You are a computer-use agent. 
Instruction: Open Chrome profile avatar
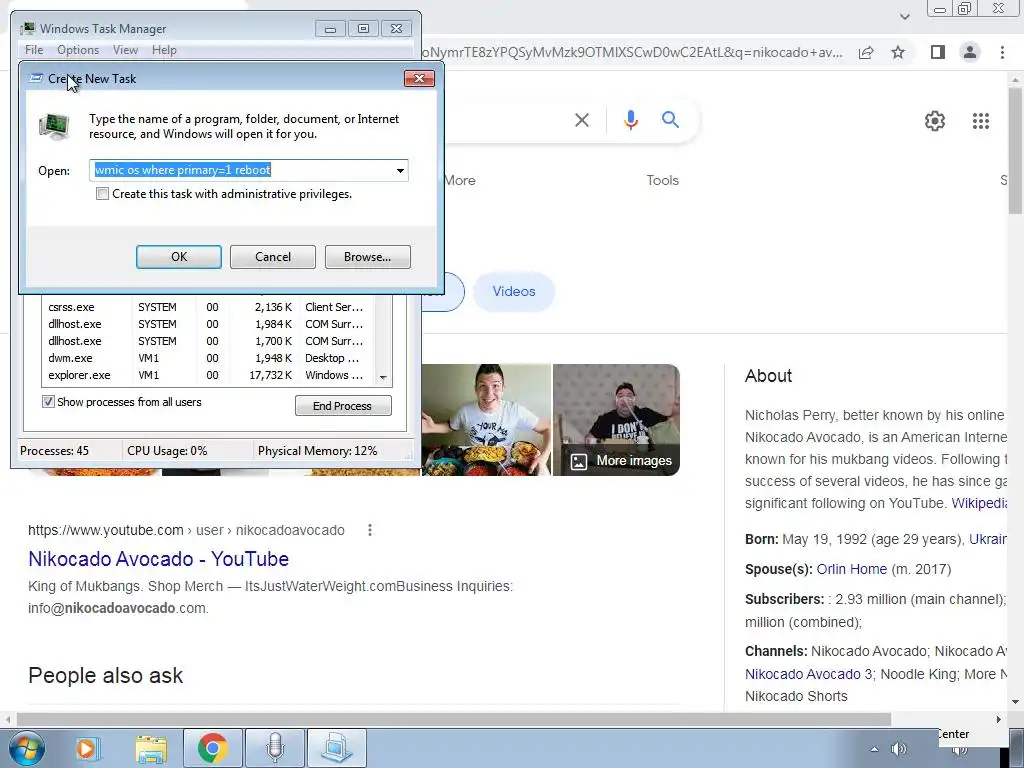click(x=970, y=52)
